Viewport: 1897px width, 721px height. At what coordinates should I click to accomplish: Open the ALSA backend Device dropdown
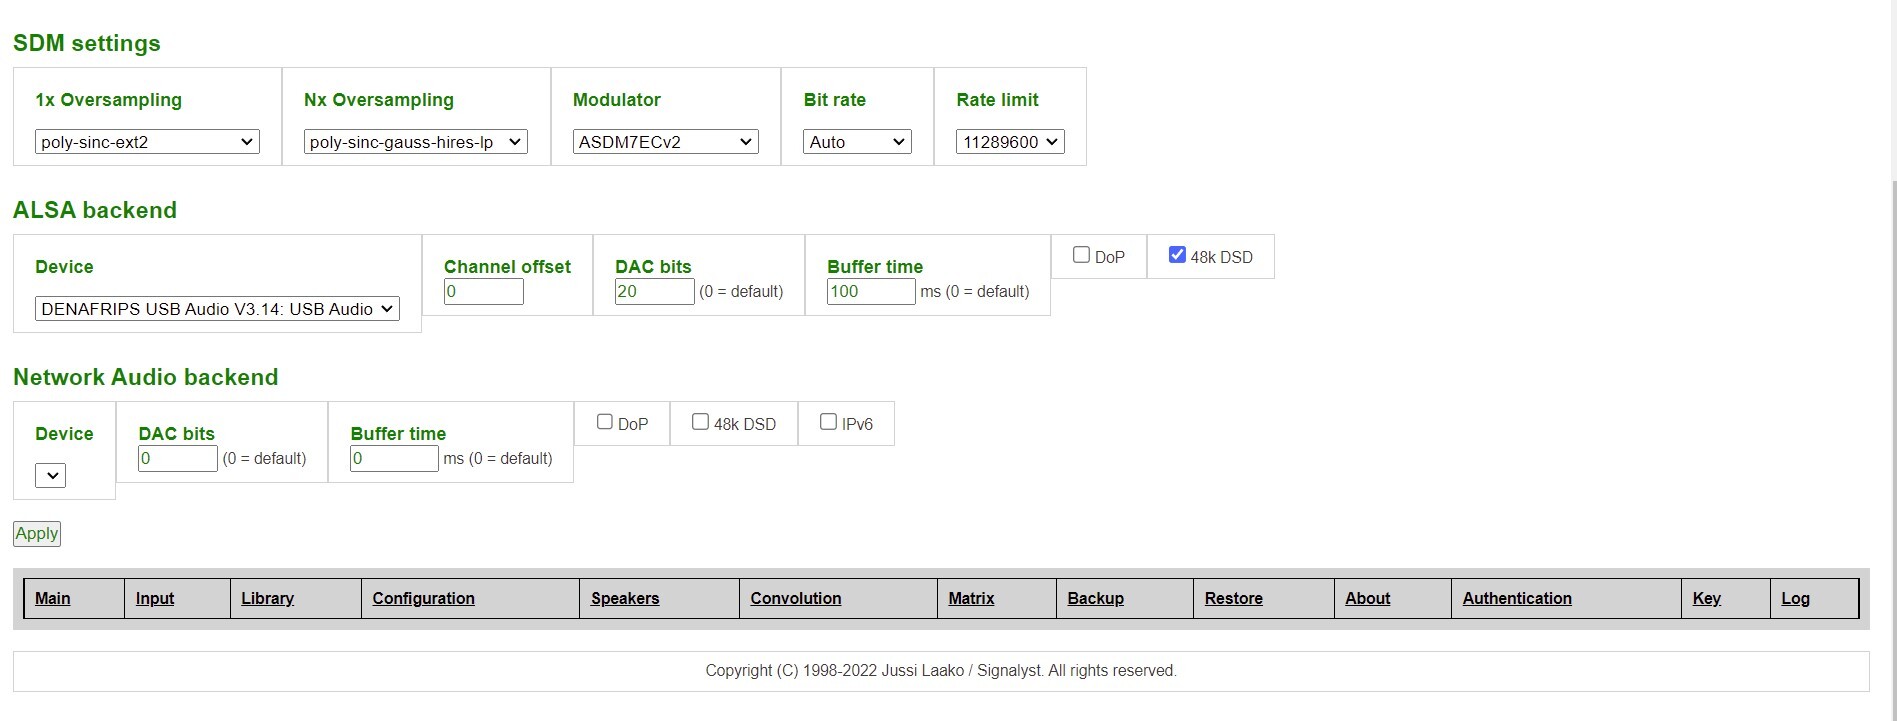point(217,309)
